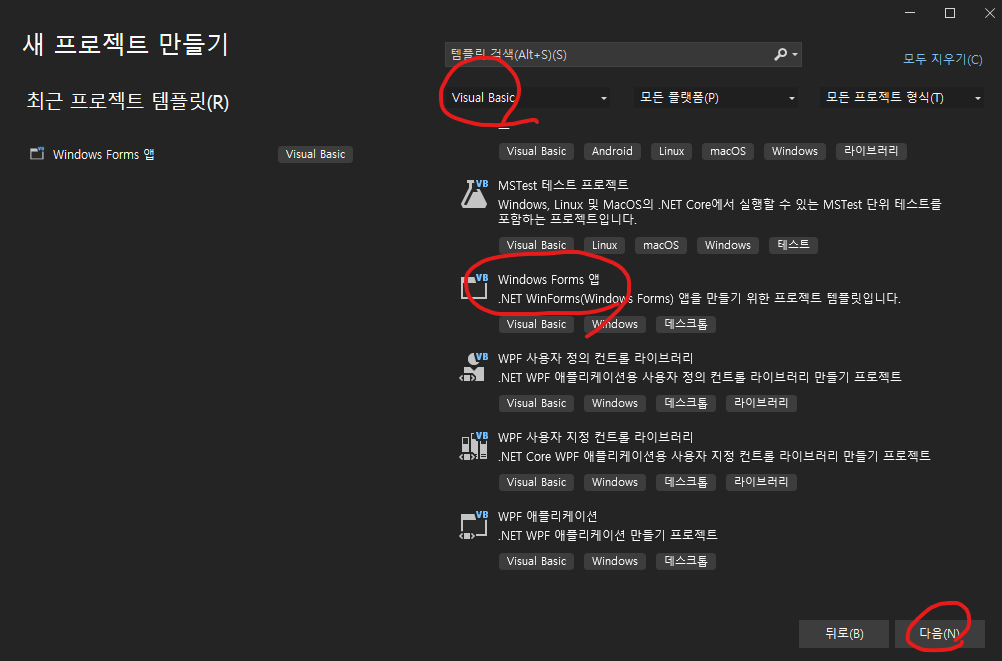This screenshot has height=661, width=1002.
Task: Click the 다음(N) button
Action: (x=939, y=634)
